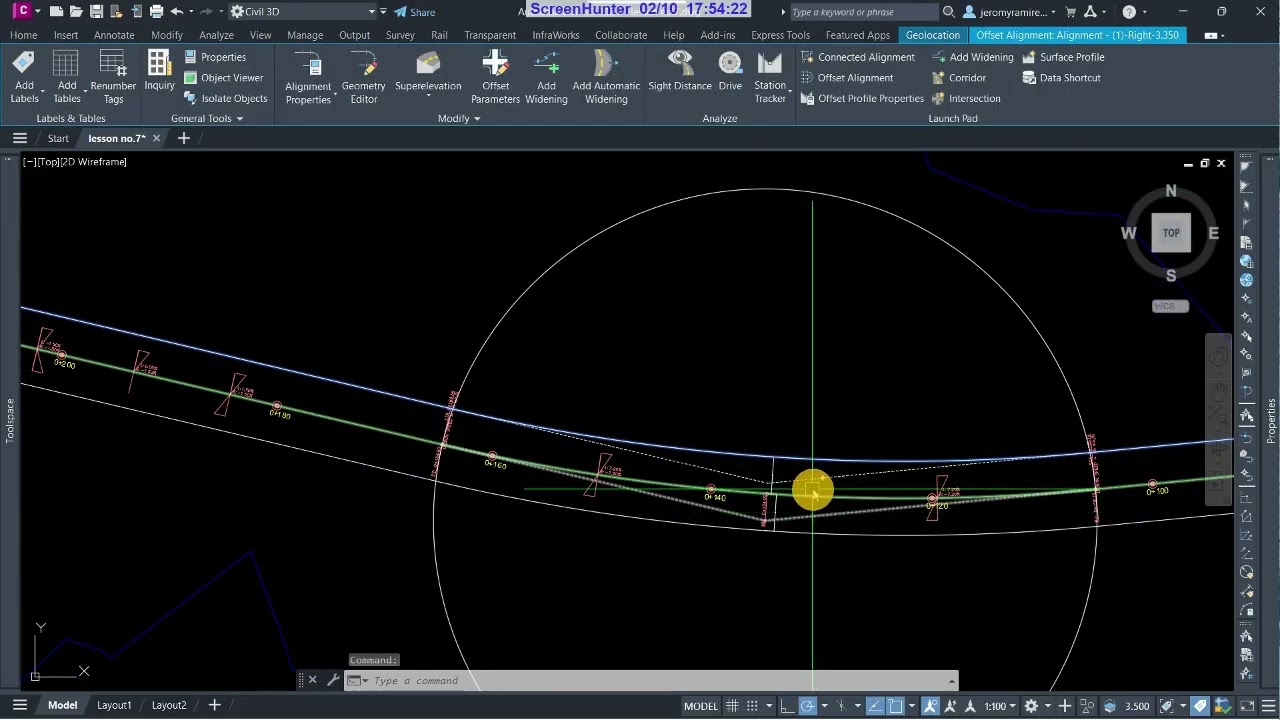
Task: Open the Civil 3D workspace dropdown
Action: point(304,12)
